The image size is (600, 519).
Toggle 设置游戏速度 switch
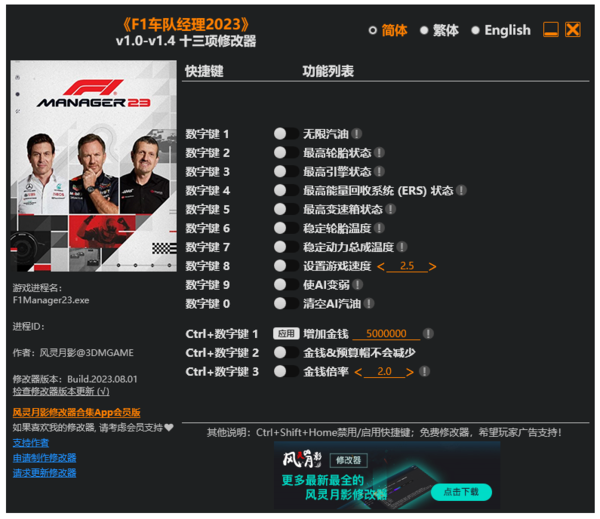pyautogui.click(x=286, y=266)
